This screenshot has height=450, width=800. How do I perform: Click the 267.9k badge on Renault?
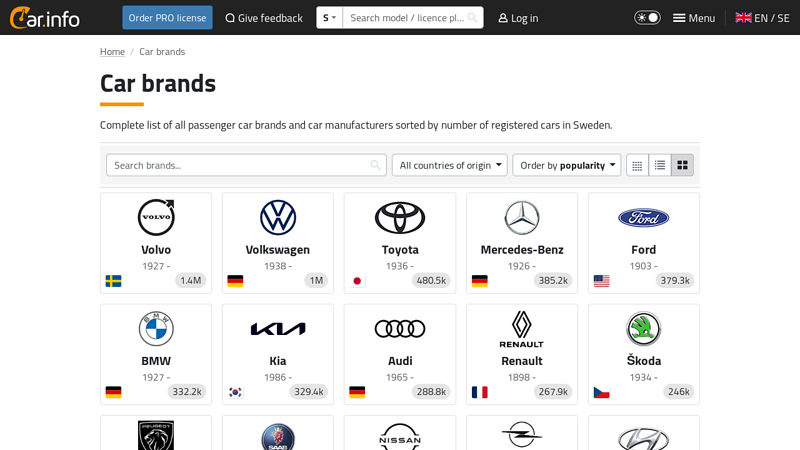click(x=553, y=392)
